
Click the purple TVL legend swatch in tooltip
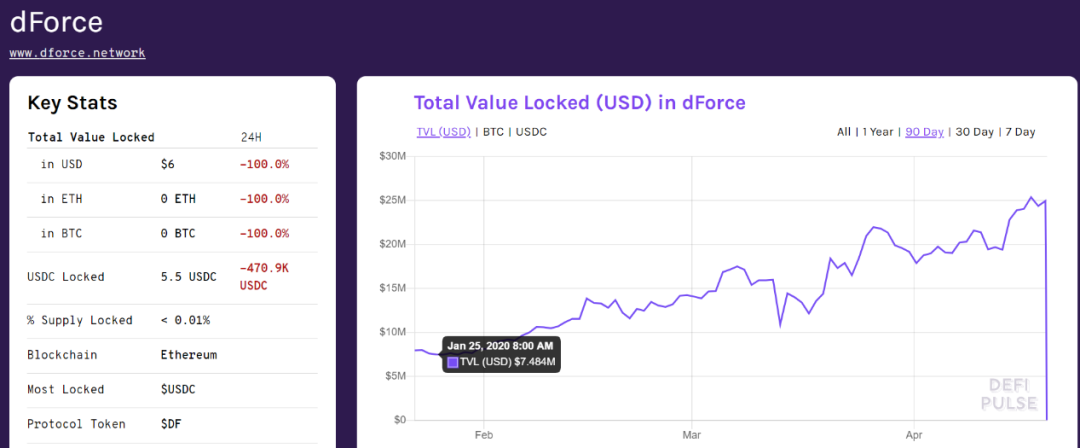[452, 361]
